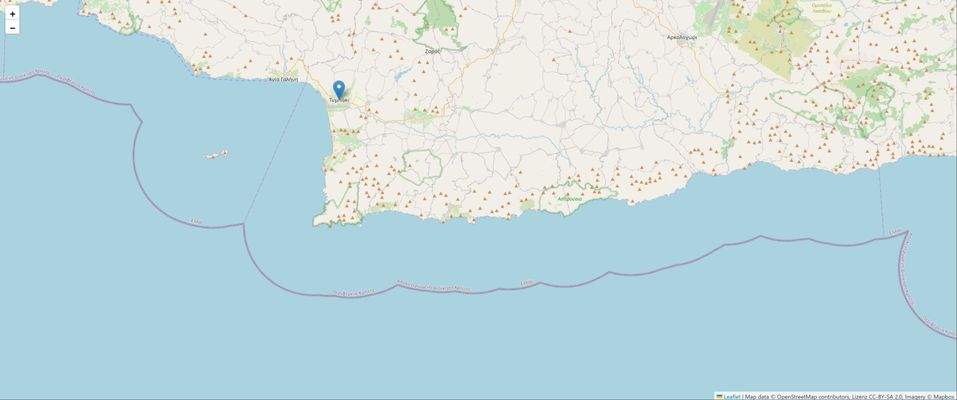Zoom in with the plus button
Image resolution: width=957 pixels, height=400 pixels.
(x=12, y=13)
